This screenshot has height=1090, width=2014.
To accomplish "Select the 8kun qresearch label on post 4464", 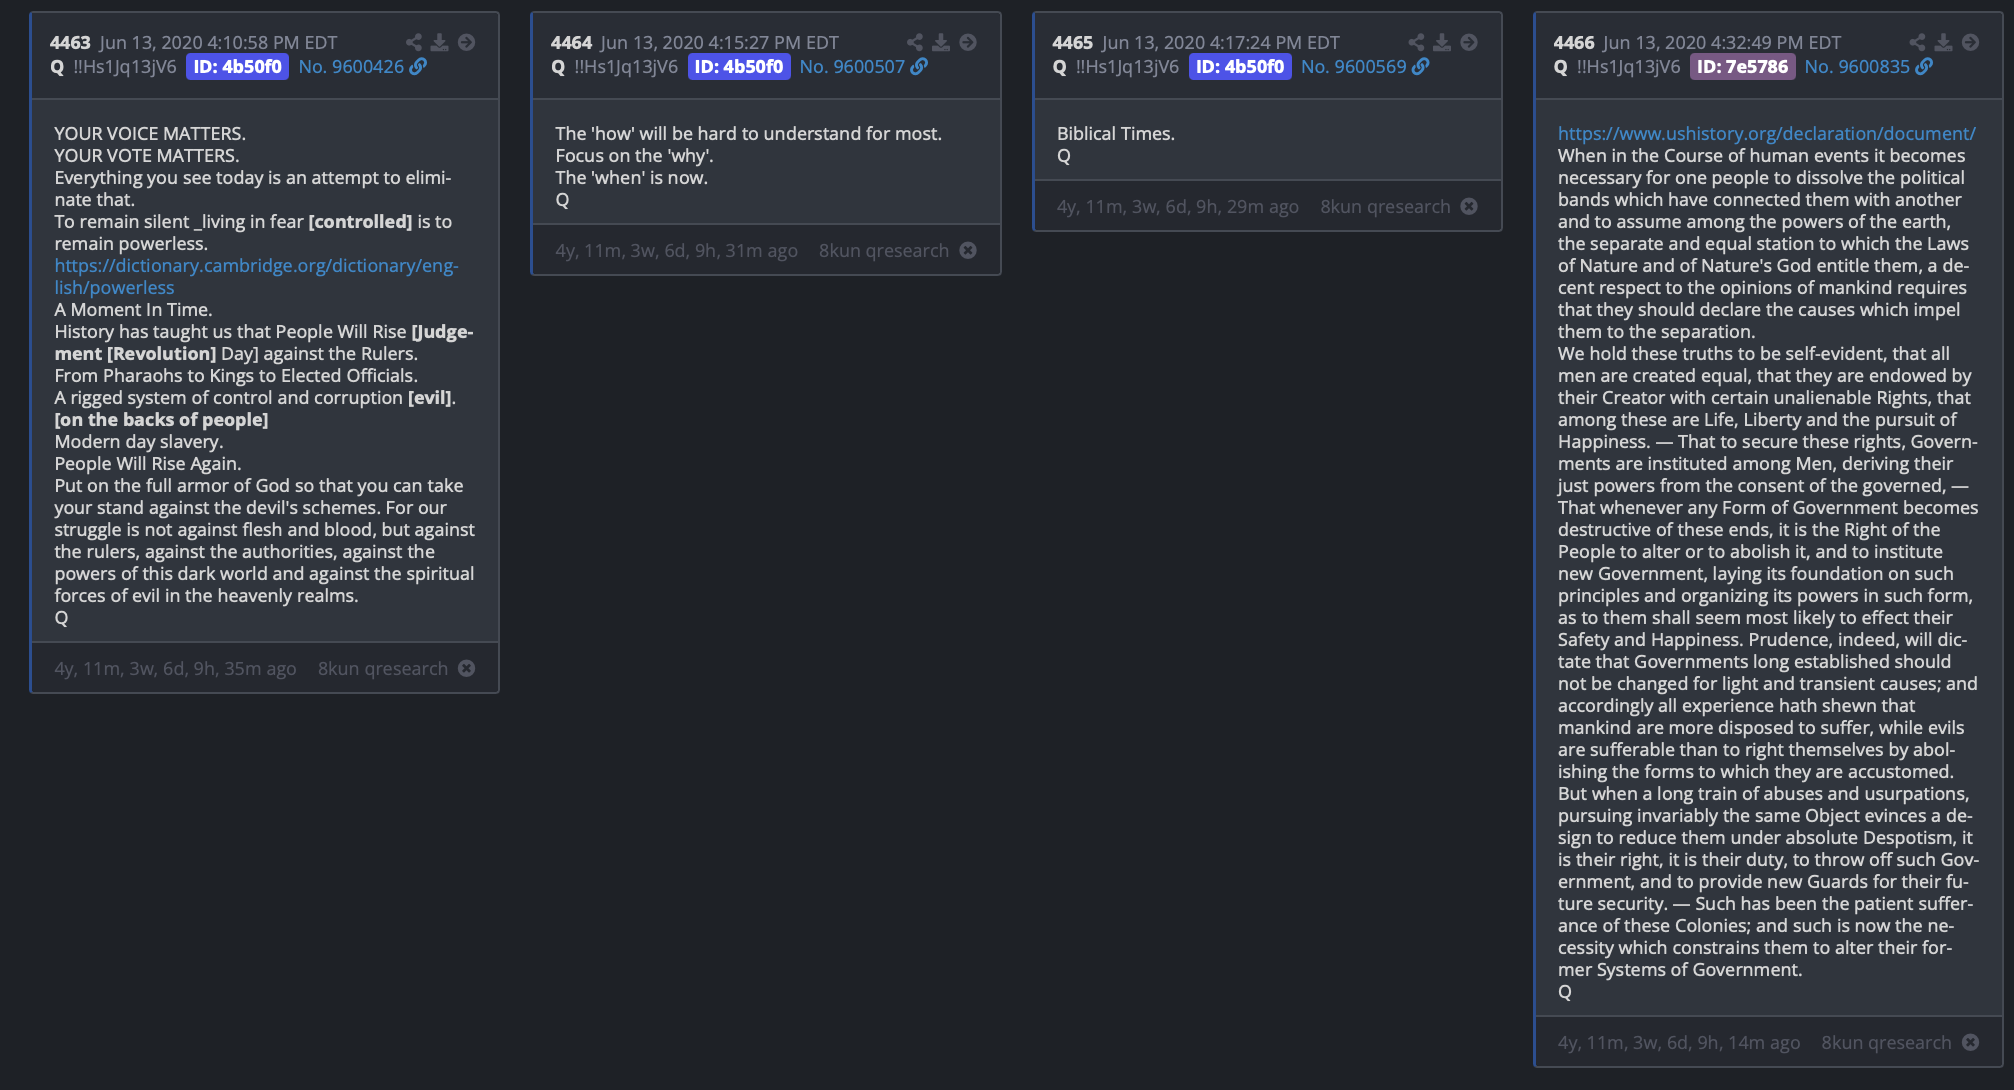I will coord(884,250).
